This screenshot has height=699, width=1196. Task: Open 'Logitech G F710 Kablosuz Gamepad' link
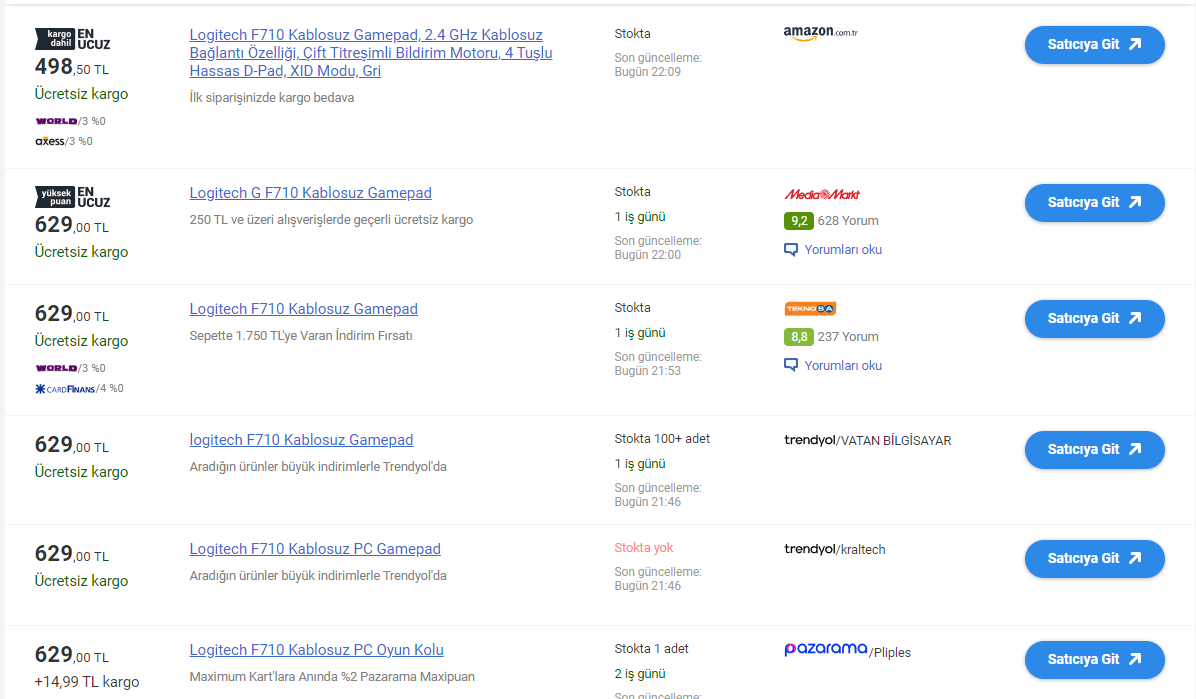pyautogui.click(x=310, y=193)
